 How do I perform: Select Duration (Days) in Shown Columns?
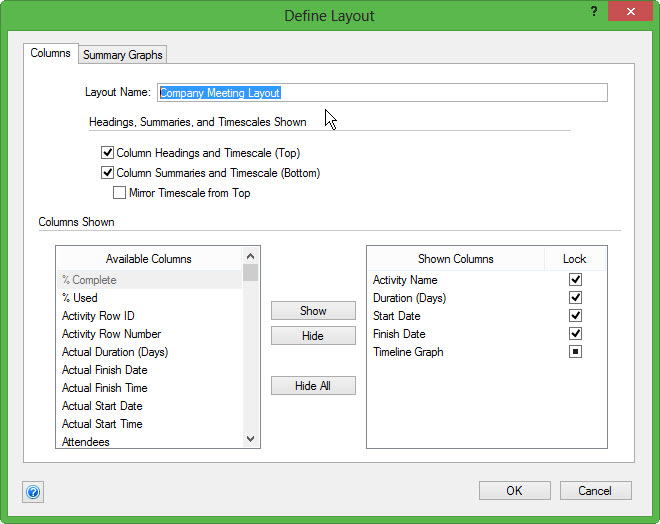[x=409, y=298]
